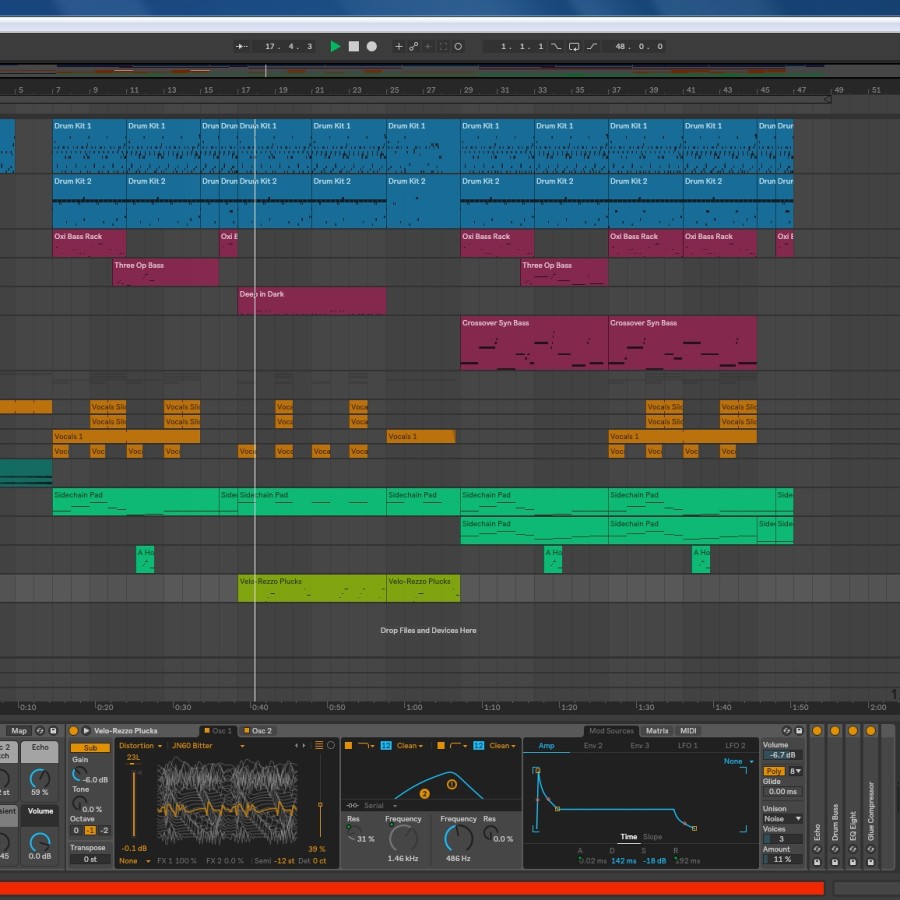Viewport: 900px width, 900px height.
Task: Select the Slope view in envelope
Action: [651, 837]
